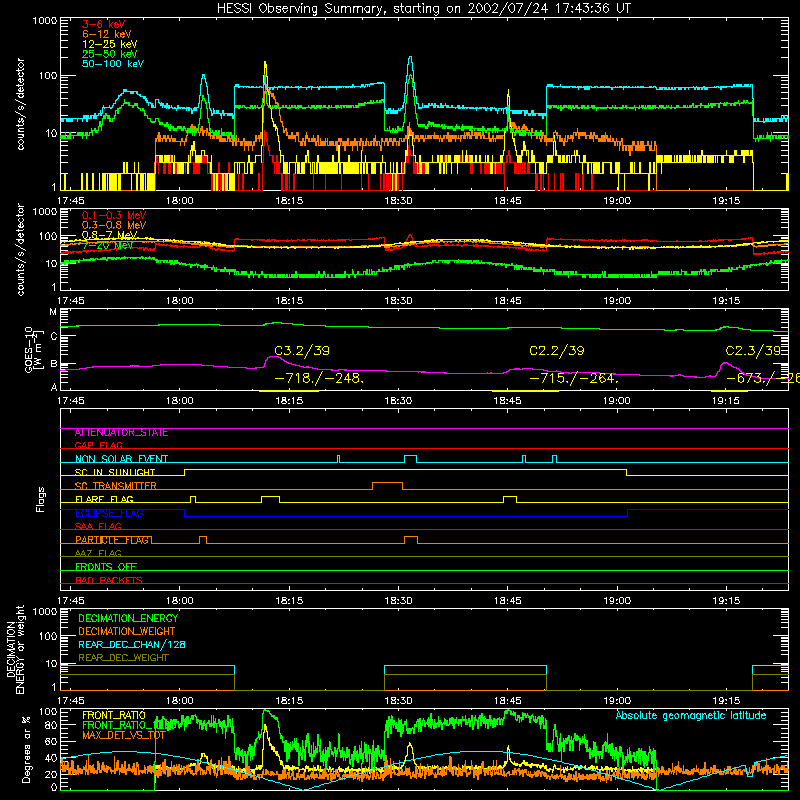This screenshot has height=800, width=800.
Task: Select the ATTENUATOR_STATE flag label
Action: (x=121, y=433)
